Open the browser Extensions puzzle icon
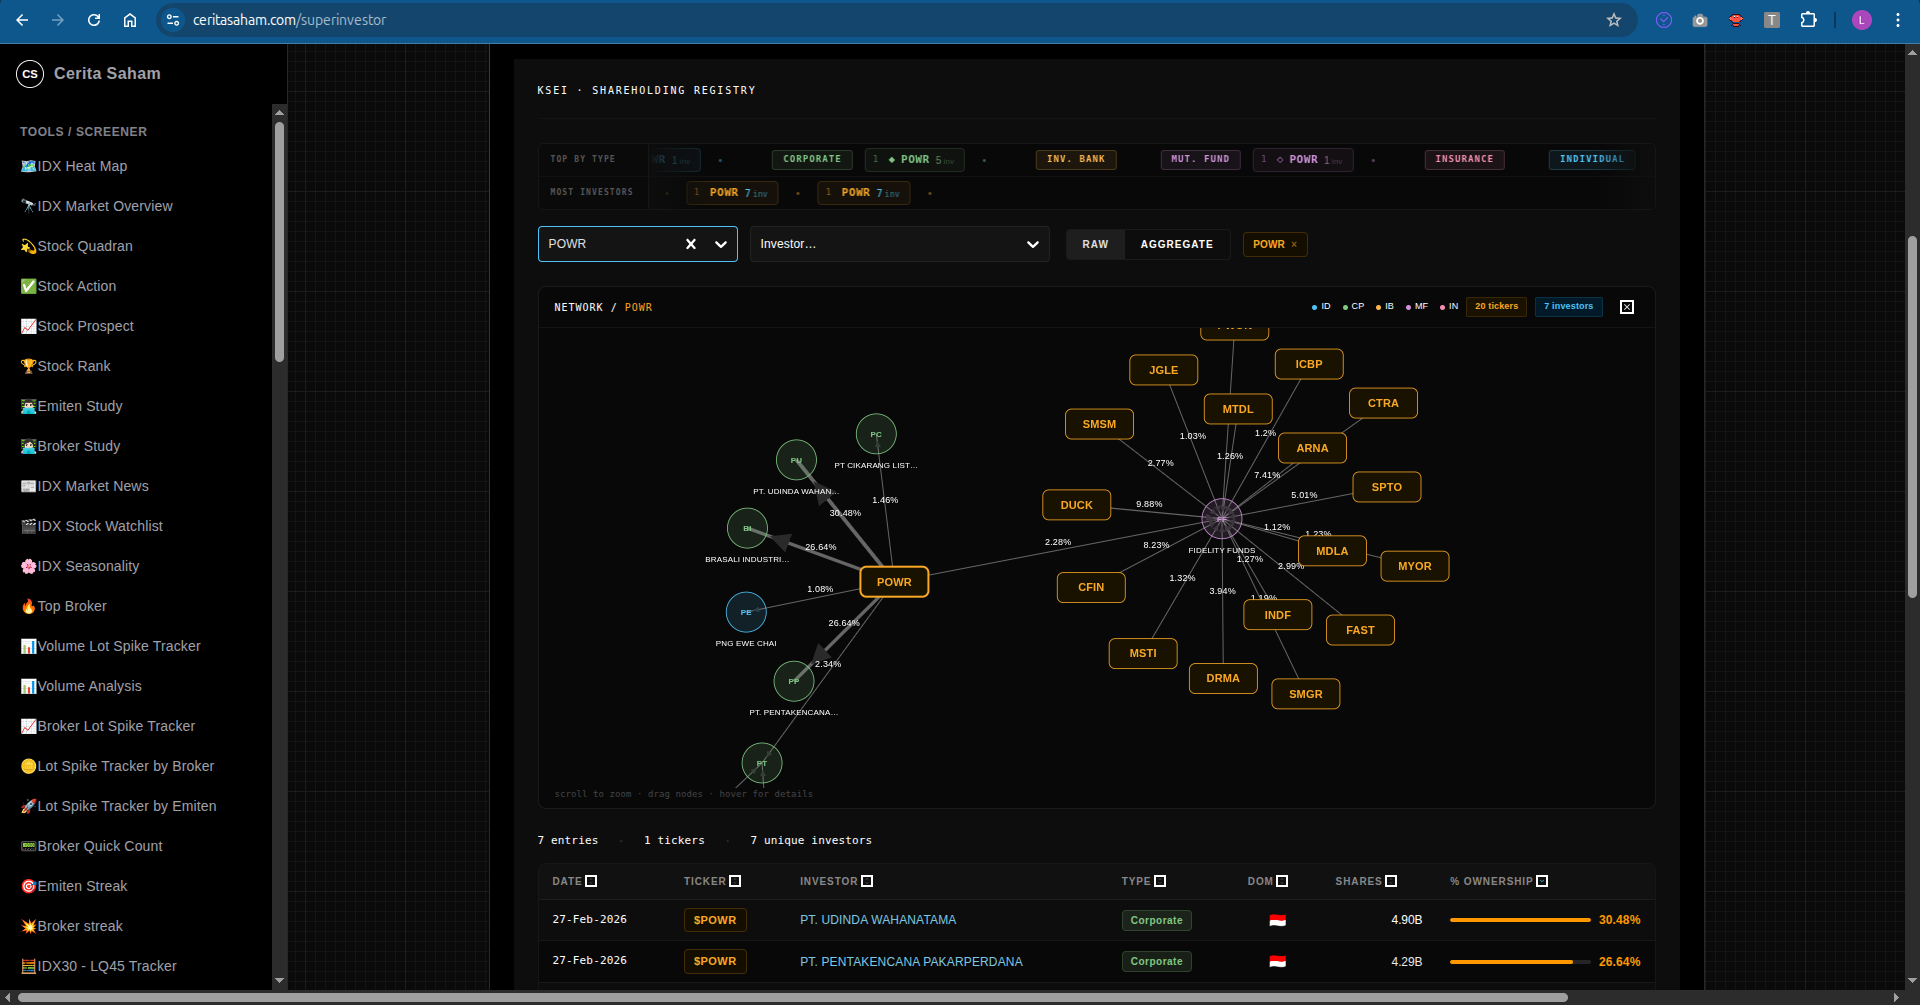1920x1005 pixels. click(x=1808, y=20)
